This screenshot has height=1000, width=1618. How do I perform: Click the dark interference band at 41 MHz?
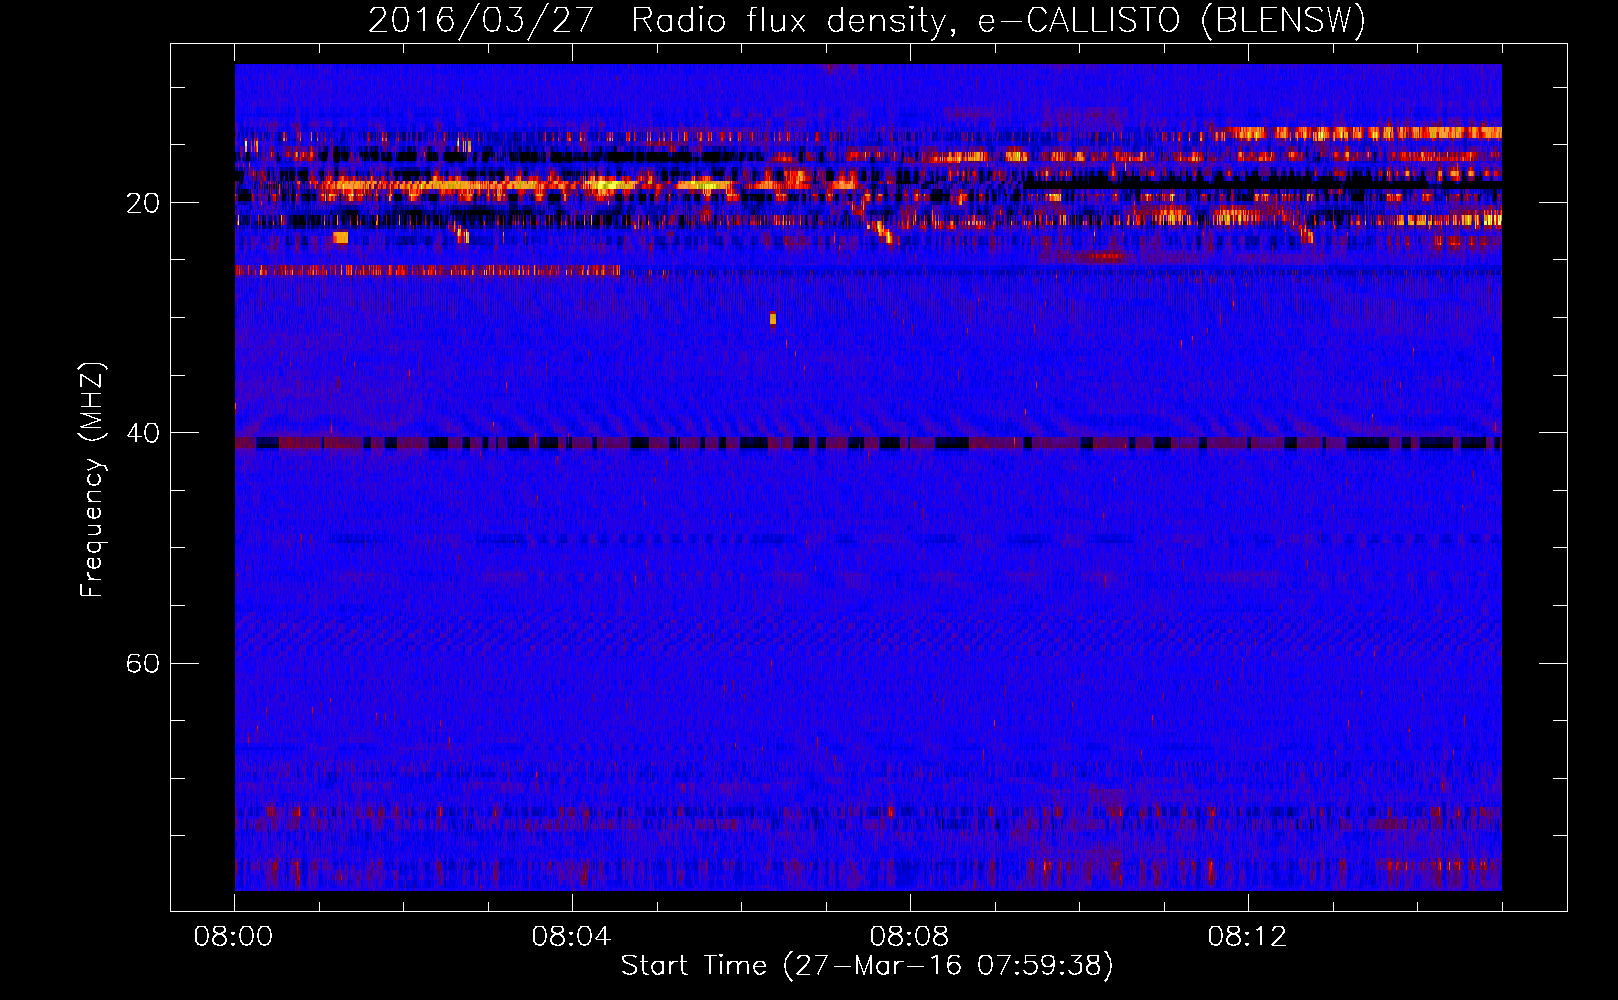click(x=868, y=443)
